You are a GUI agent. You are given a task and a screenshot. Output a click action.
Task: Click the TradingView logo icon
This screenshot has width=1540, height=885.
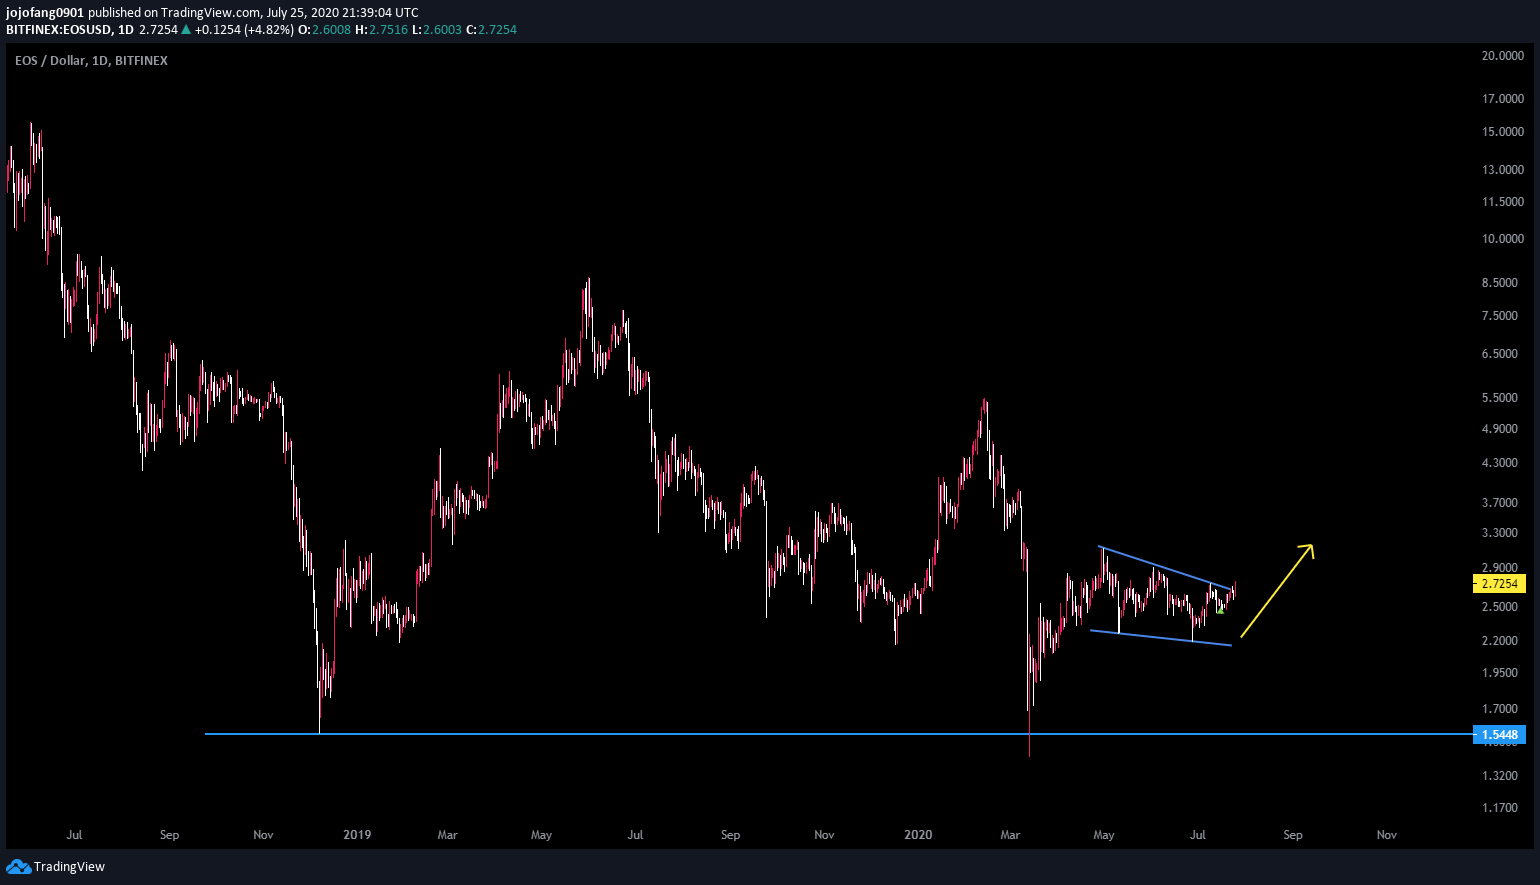pos(18,866)
